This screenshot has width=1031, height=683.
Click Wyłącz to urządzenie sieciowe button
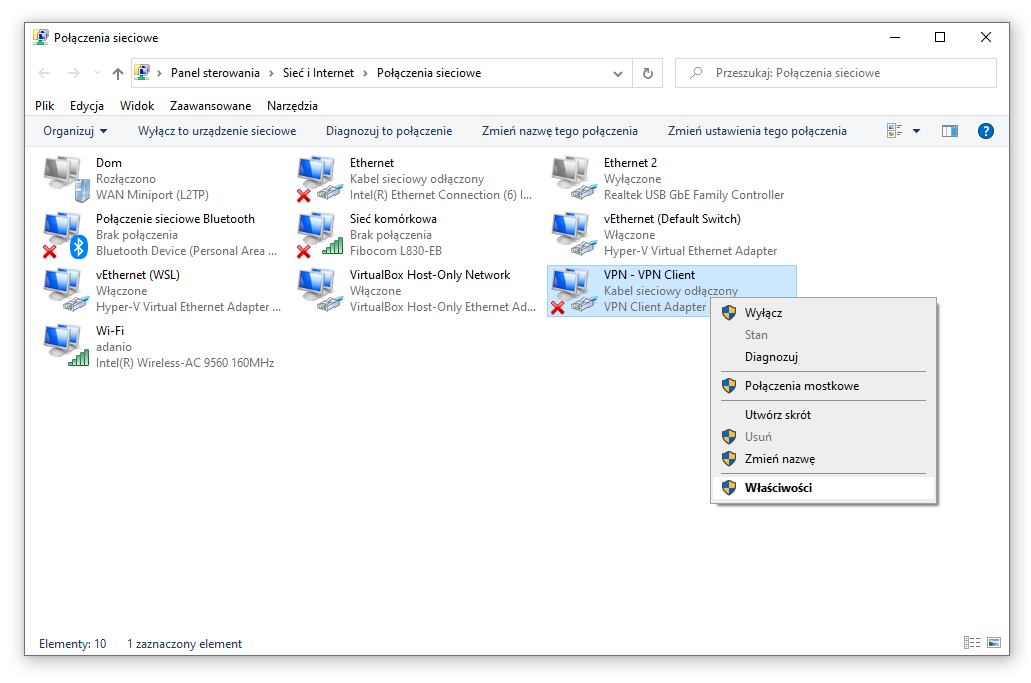217,131
